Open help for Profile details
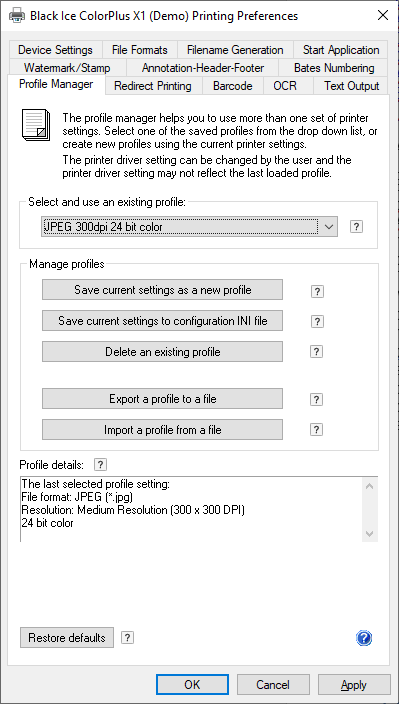Screen dimensions: 399x704 click(101, 465)
